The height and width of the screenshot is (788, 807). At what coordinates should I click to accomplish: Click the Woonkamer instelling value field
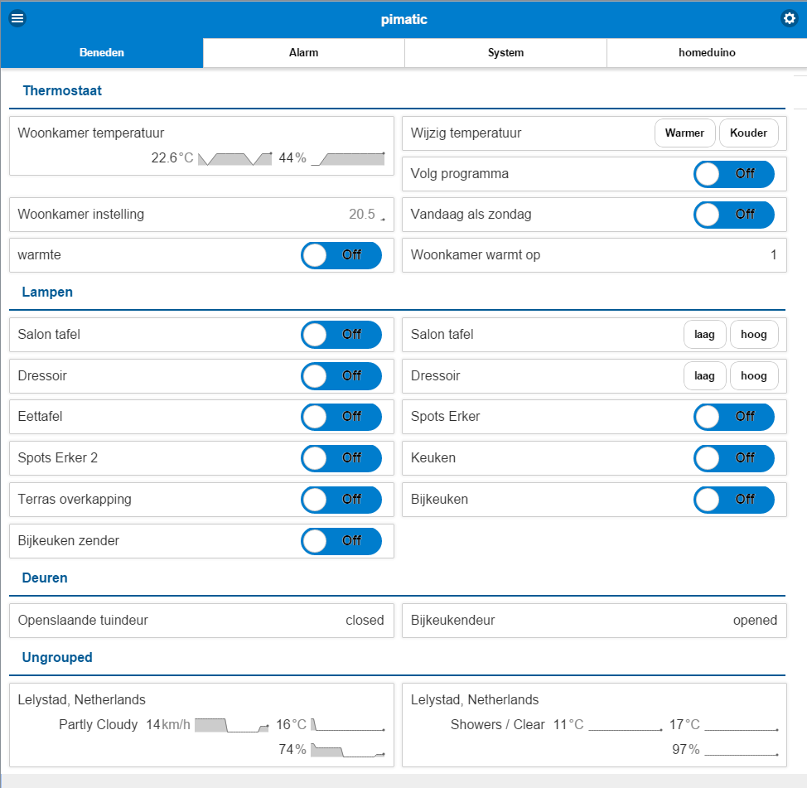pyautogui.click(x=362, y=214)
